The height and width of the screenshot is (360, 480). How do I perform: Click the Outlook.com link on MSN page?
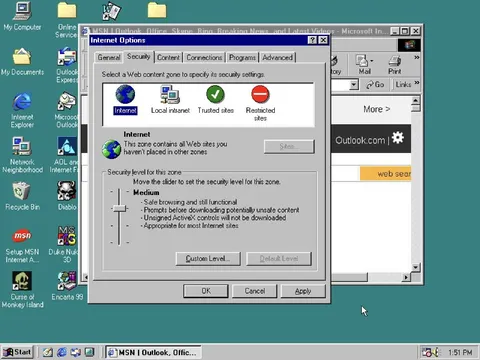360,140
